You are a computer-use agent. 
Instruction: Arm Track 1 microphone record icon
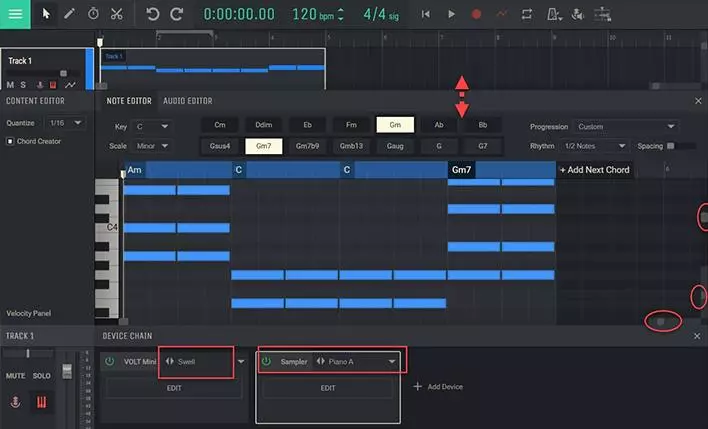(x=40, y=85)
